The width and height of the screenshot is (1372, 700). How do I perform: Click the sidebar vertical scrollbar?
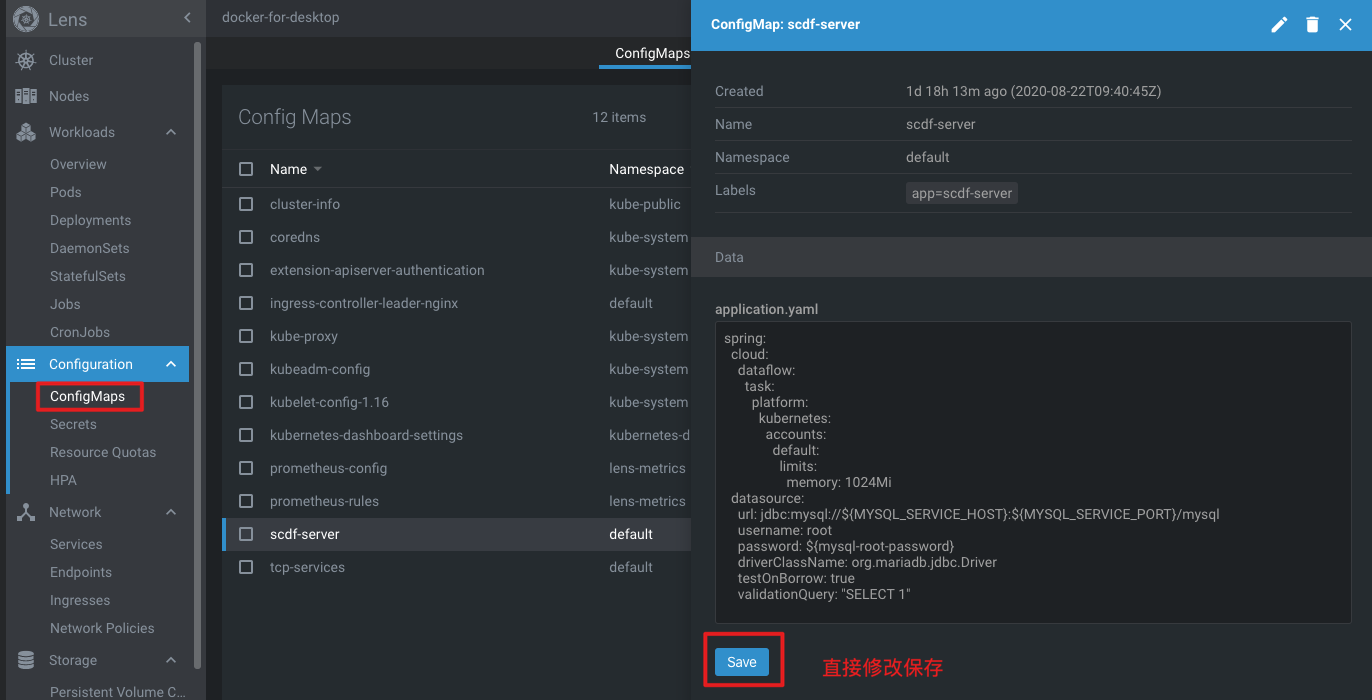[x=197, y=355]
